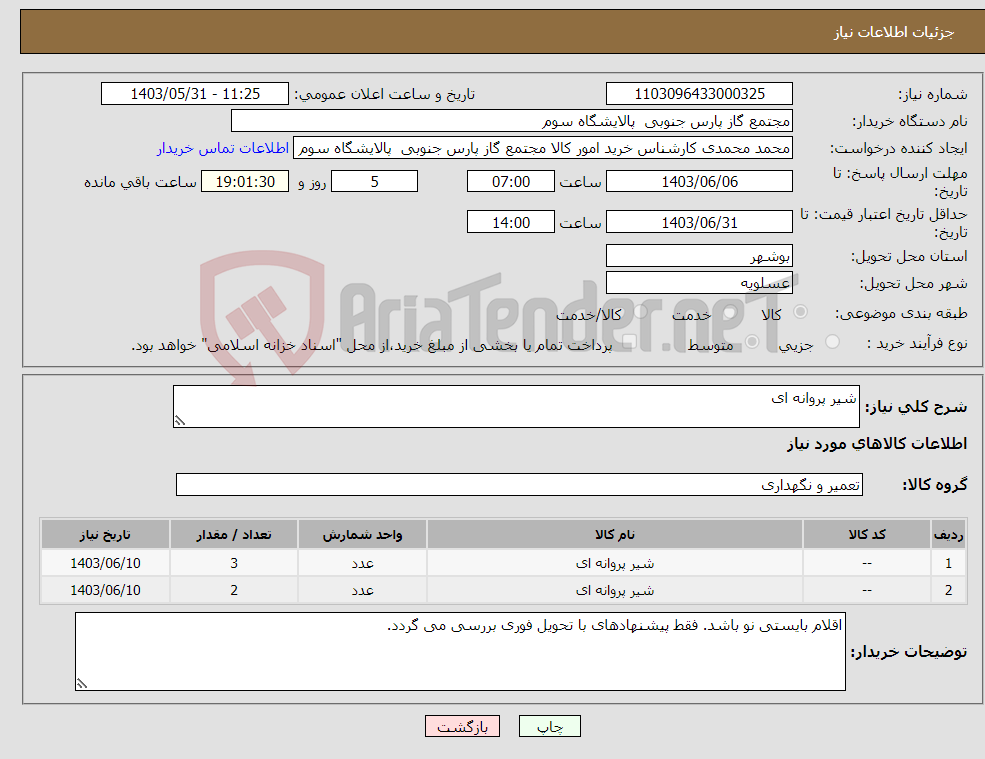Click the deadline time field 07:00
Viewport: 985px width, 759px height.
[x=511, y=182]
